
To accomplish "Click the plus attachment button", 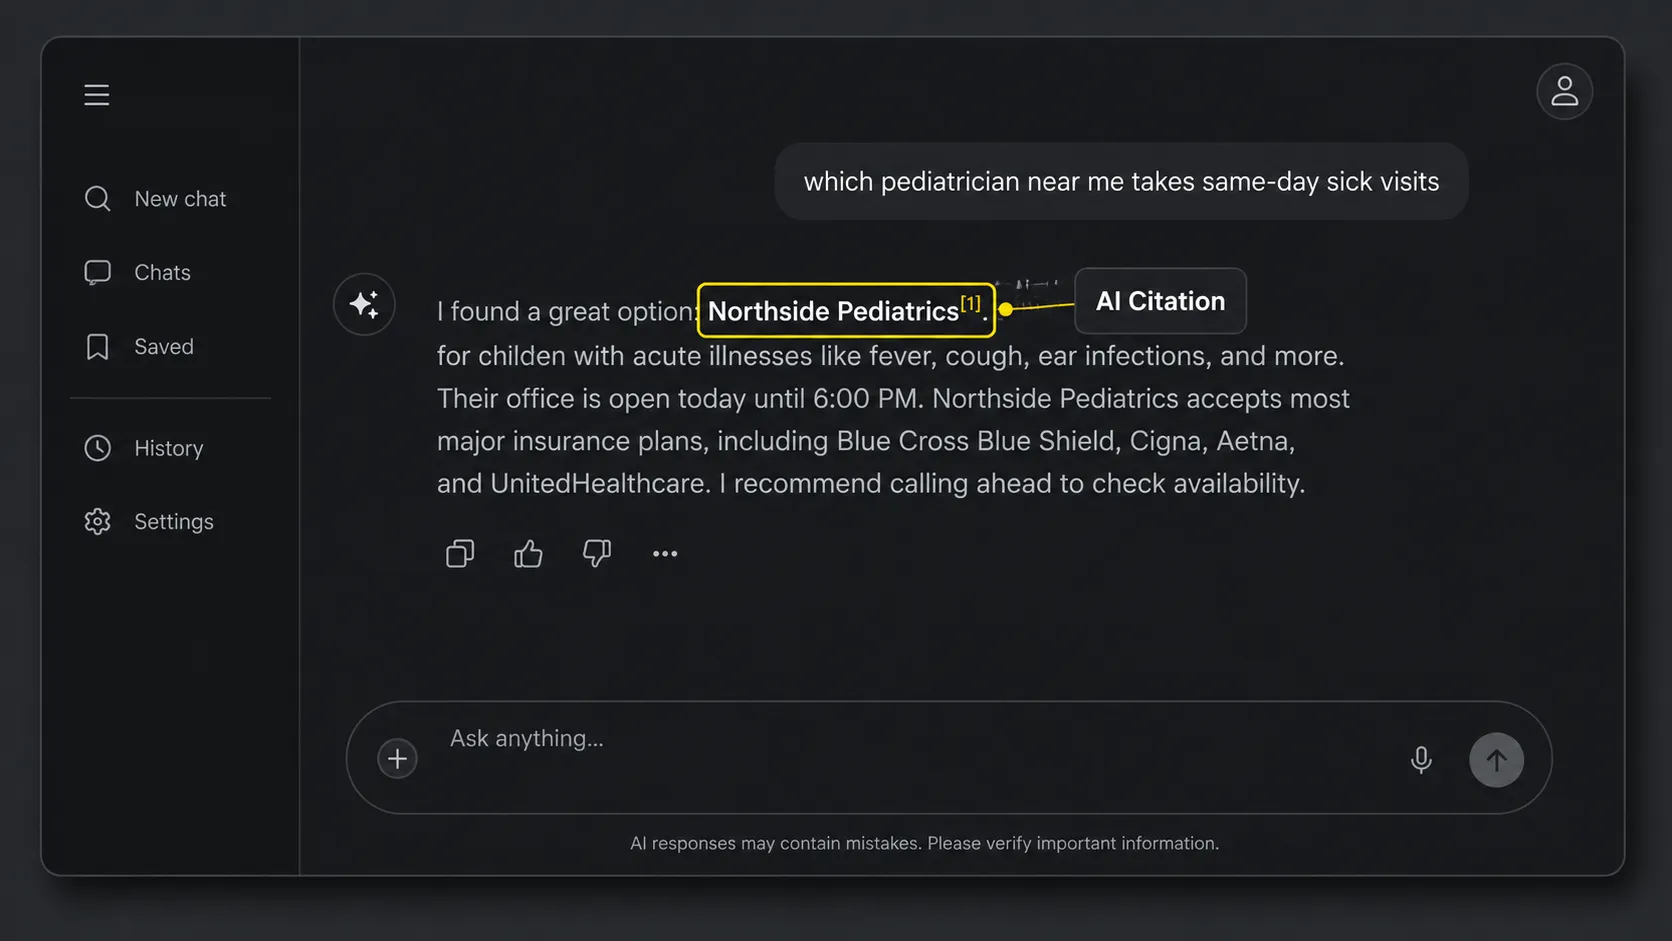I will (x=397, y=759).
